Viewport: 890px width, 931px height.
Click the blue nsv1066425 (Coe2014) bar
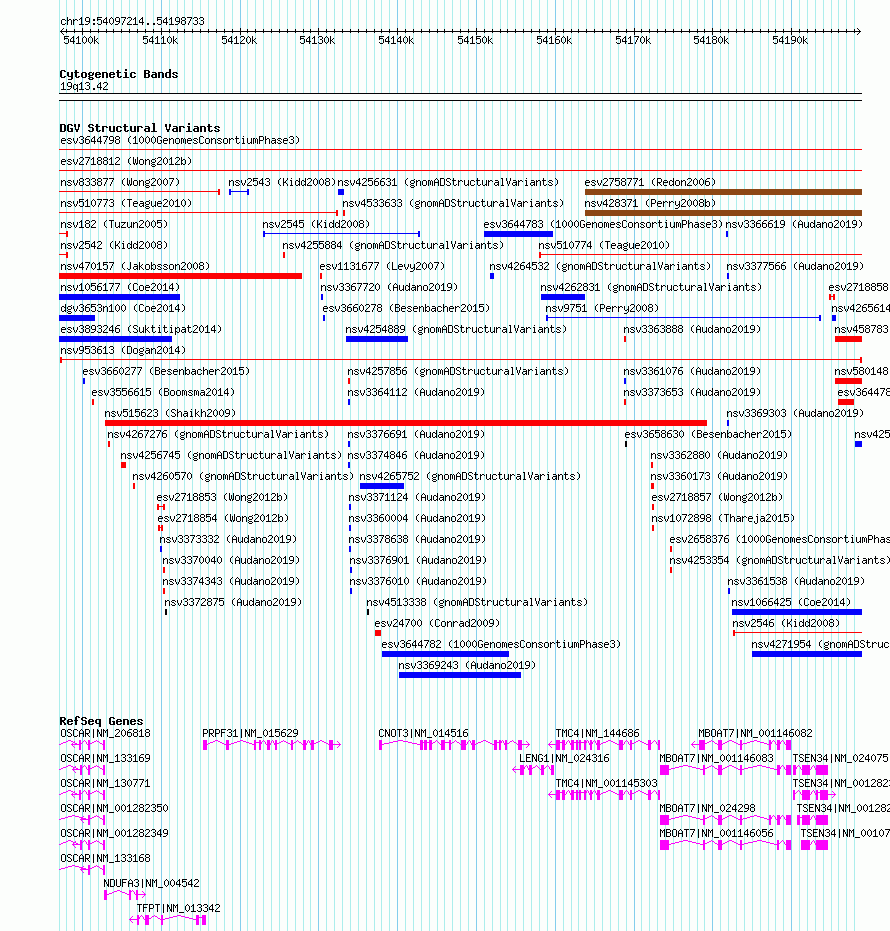797,612
